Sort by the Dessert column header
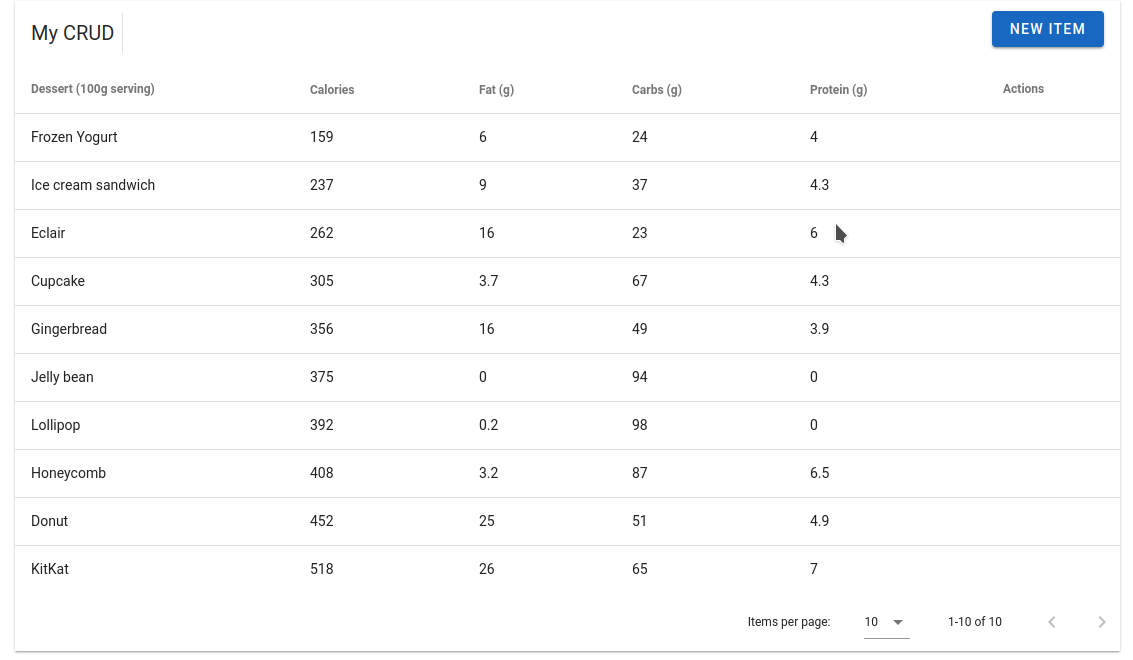Screen dimensions: 1133x660 (92, 89)
